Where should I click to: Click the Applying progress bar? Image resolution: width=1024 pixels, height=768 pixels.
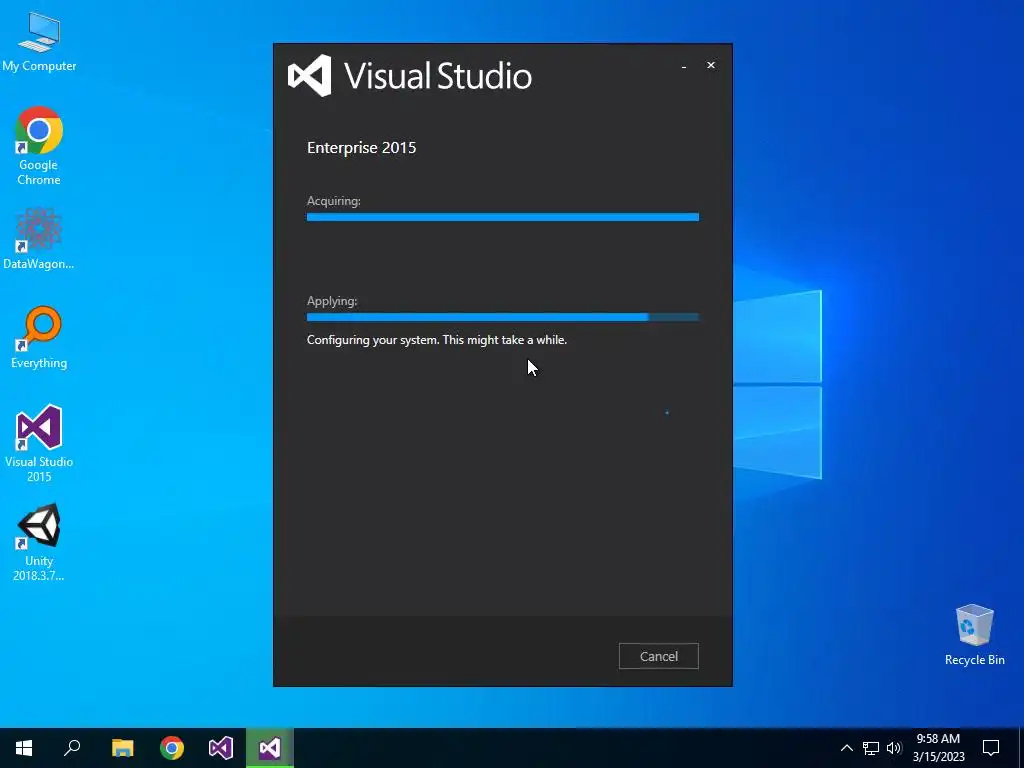point(503,317)
